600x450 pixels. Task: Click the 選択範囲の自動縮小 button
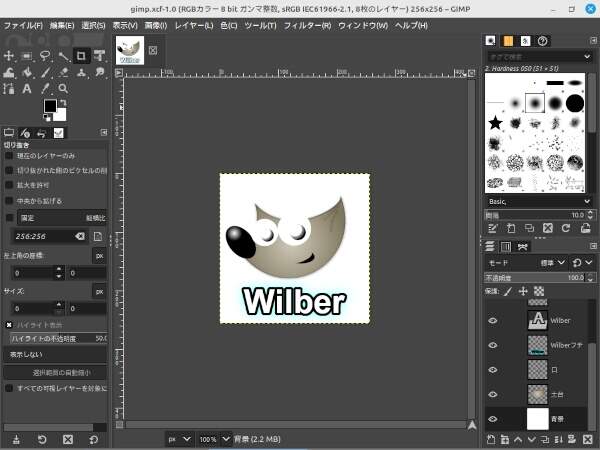coord(56,372)
